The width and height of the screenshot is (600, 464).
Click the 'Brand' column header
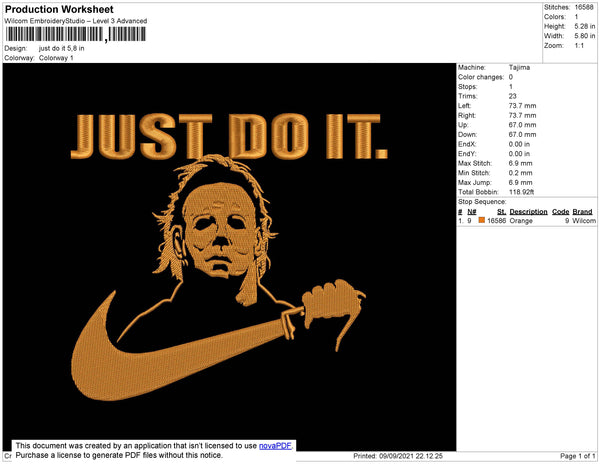[582, 212]
